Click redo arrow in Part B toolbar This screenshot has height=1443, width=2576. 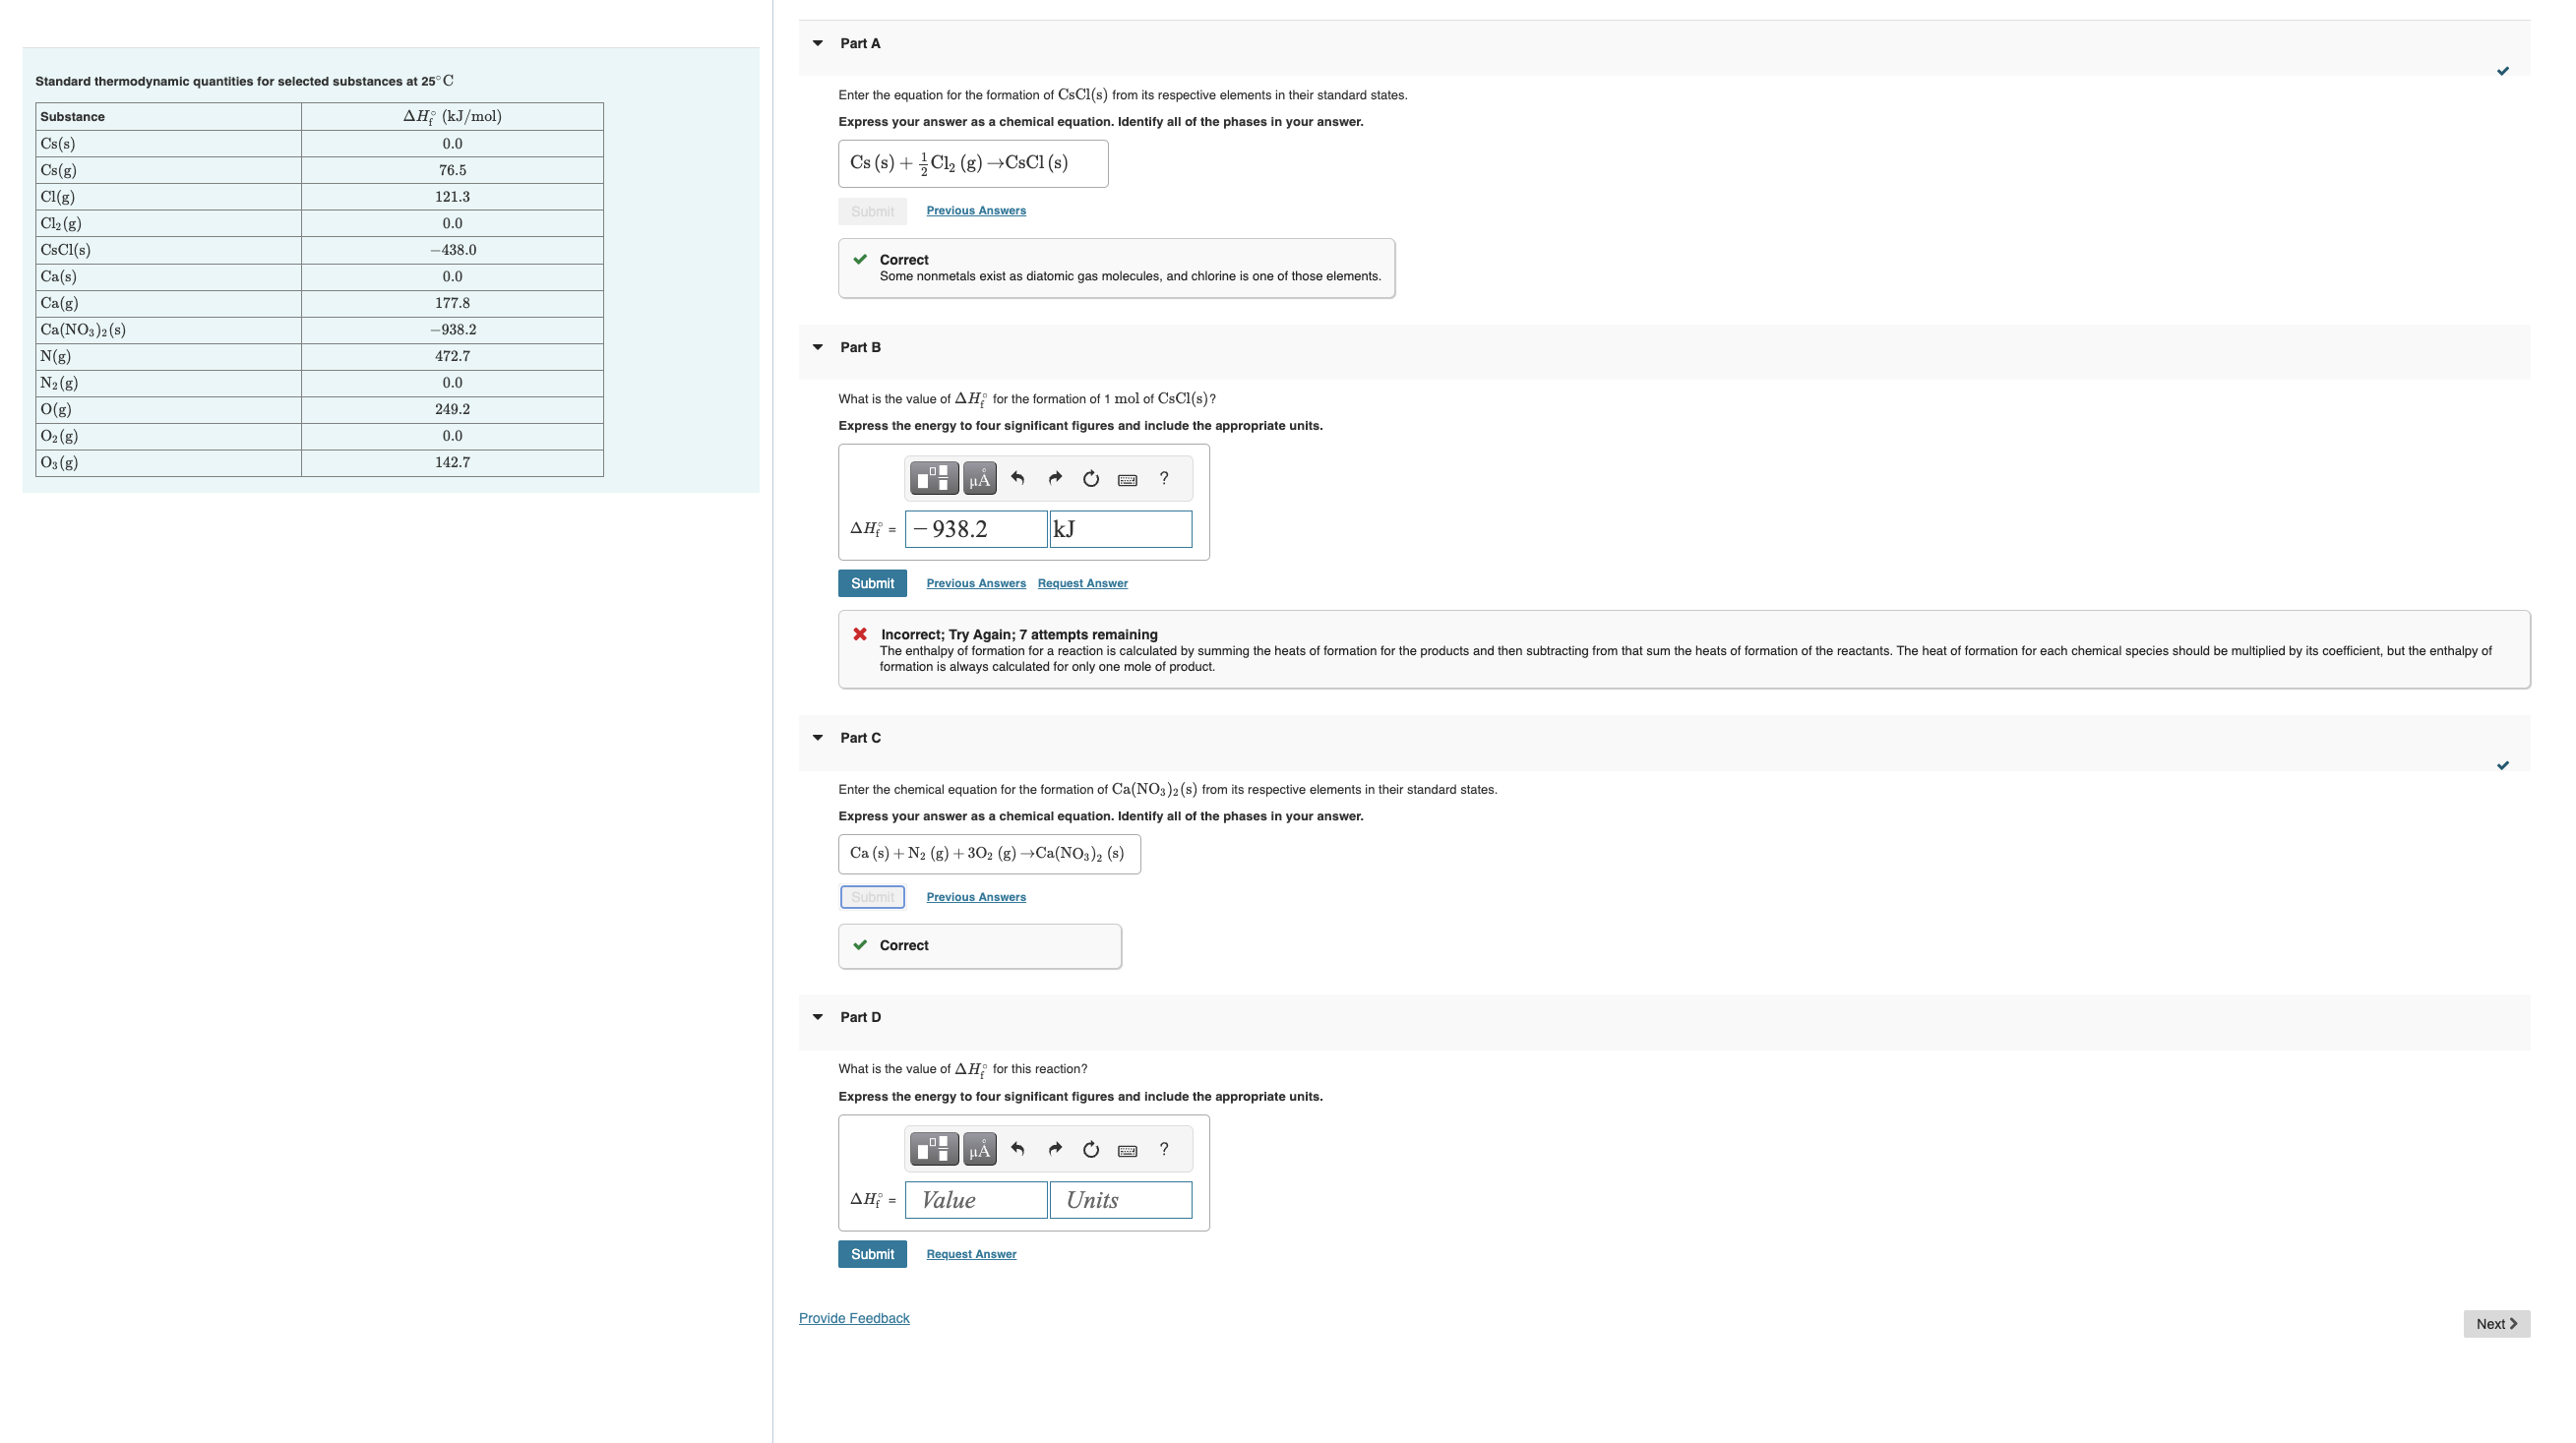point(1054,479)
